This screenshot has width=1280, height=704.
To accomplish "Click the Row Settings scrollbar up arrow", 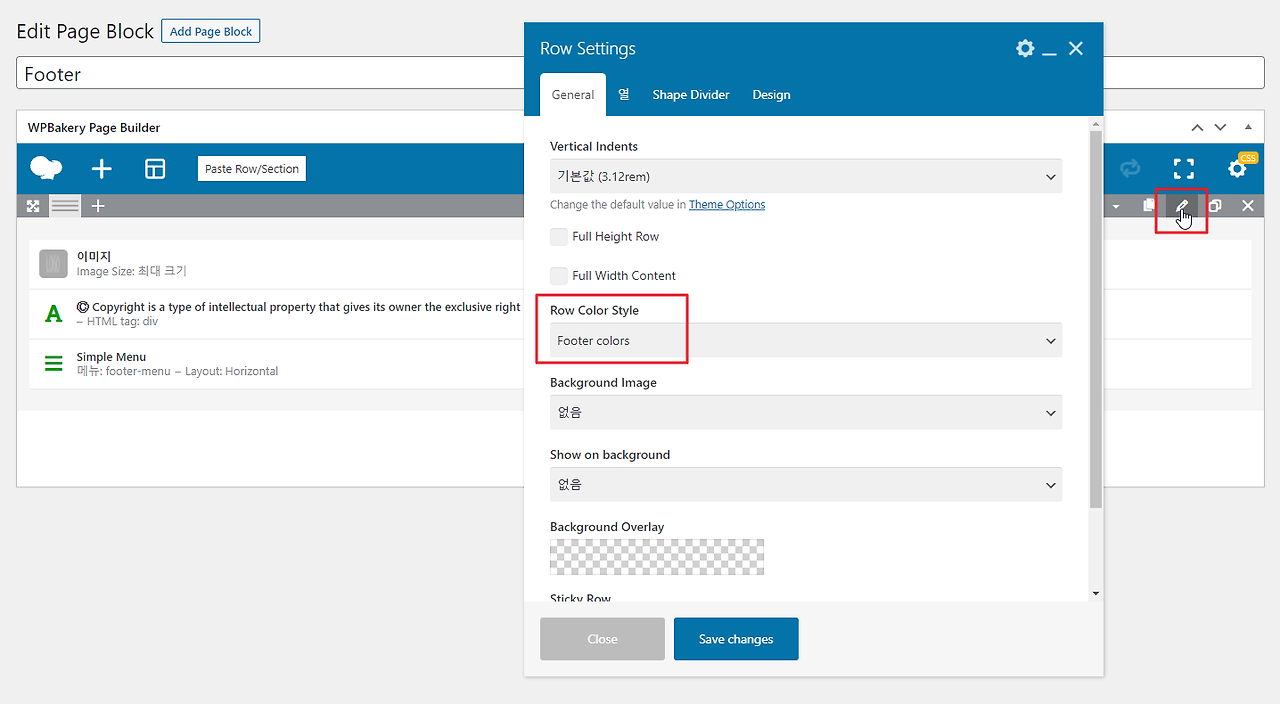I will [x=1096, y=122].
